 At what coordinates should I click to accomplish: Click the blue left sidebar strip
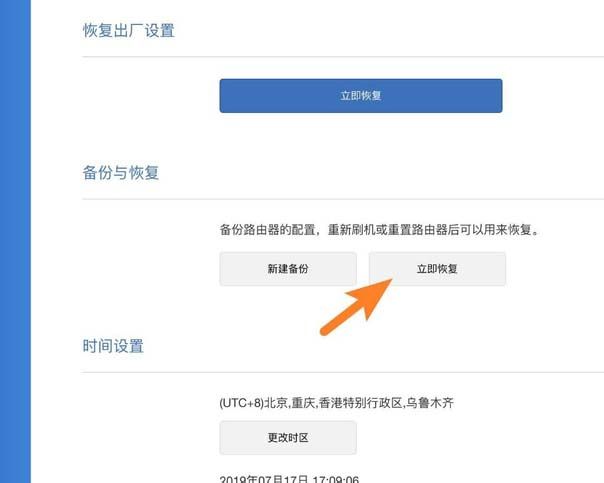point(15,242)
